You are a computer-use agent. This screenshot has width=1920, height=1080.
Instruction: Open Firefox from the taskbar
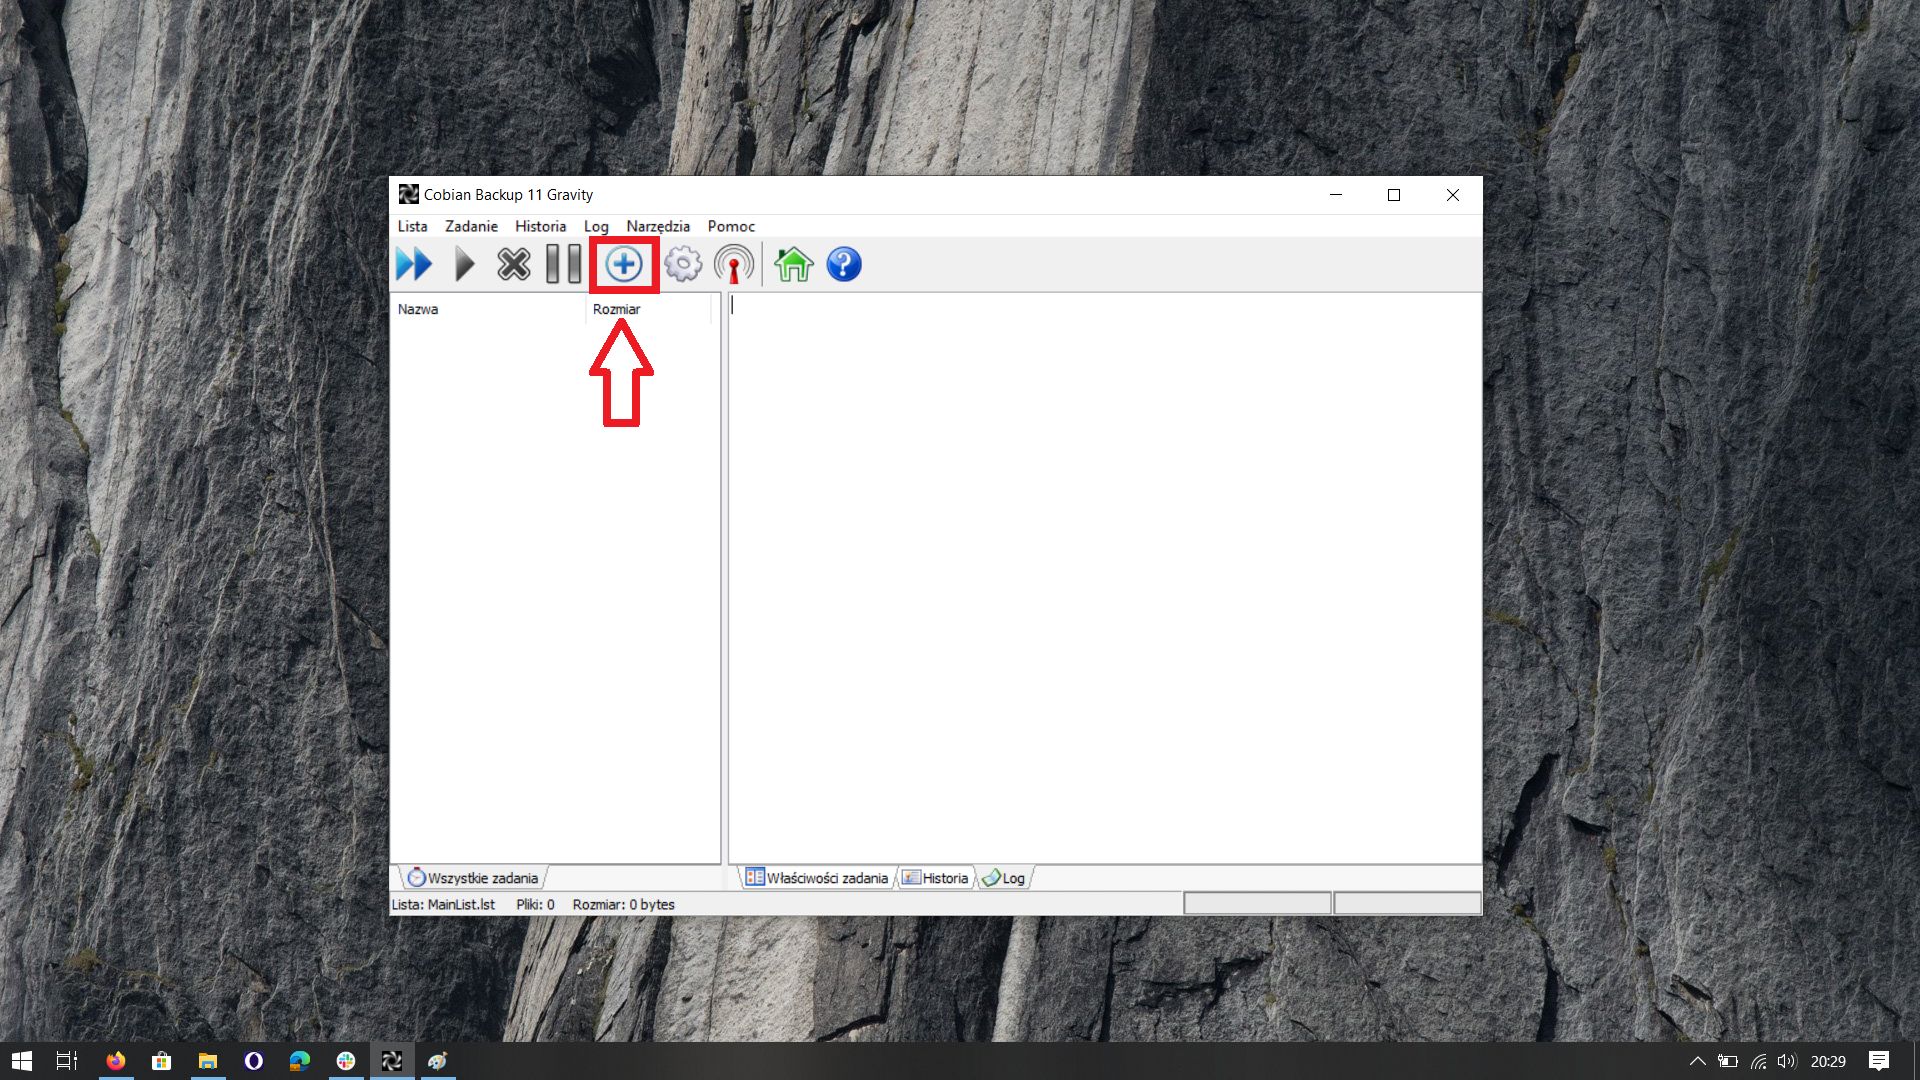116,1061
